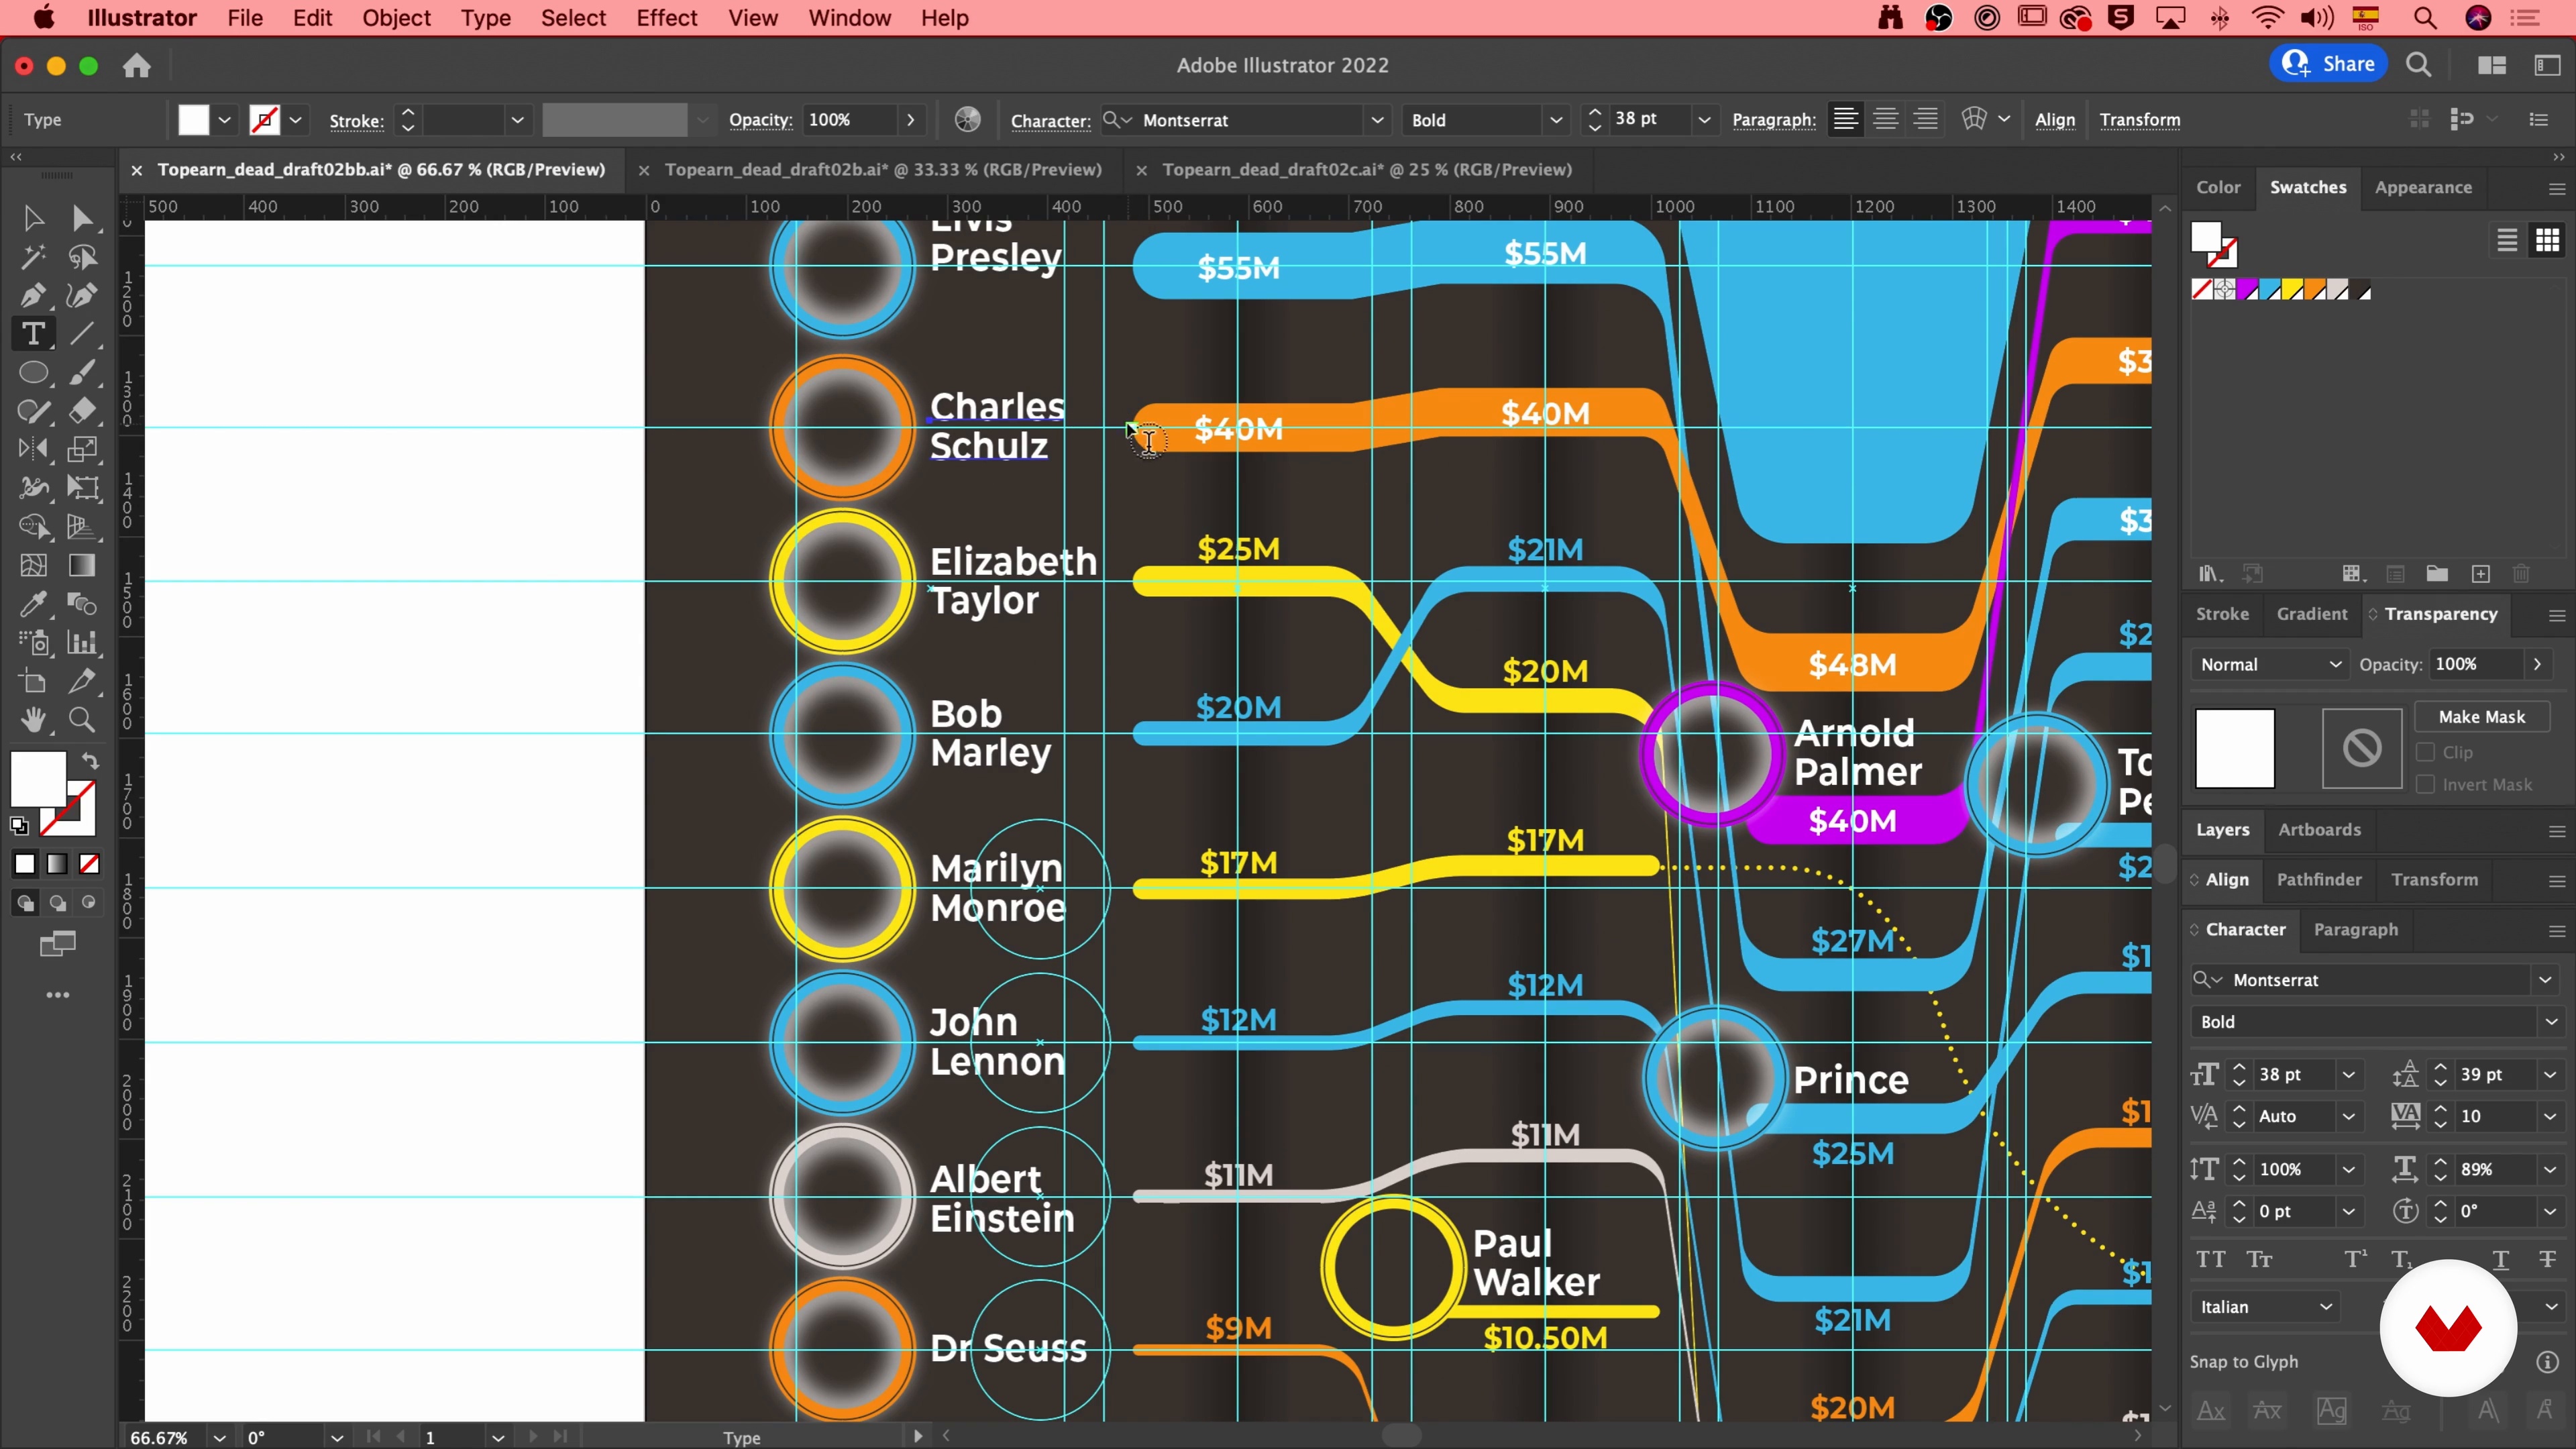Screen dimensions: 2576x1449
Task: Open the Montserrat font dropdown in control bar
Action: (1377, 120)
